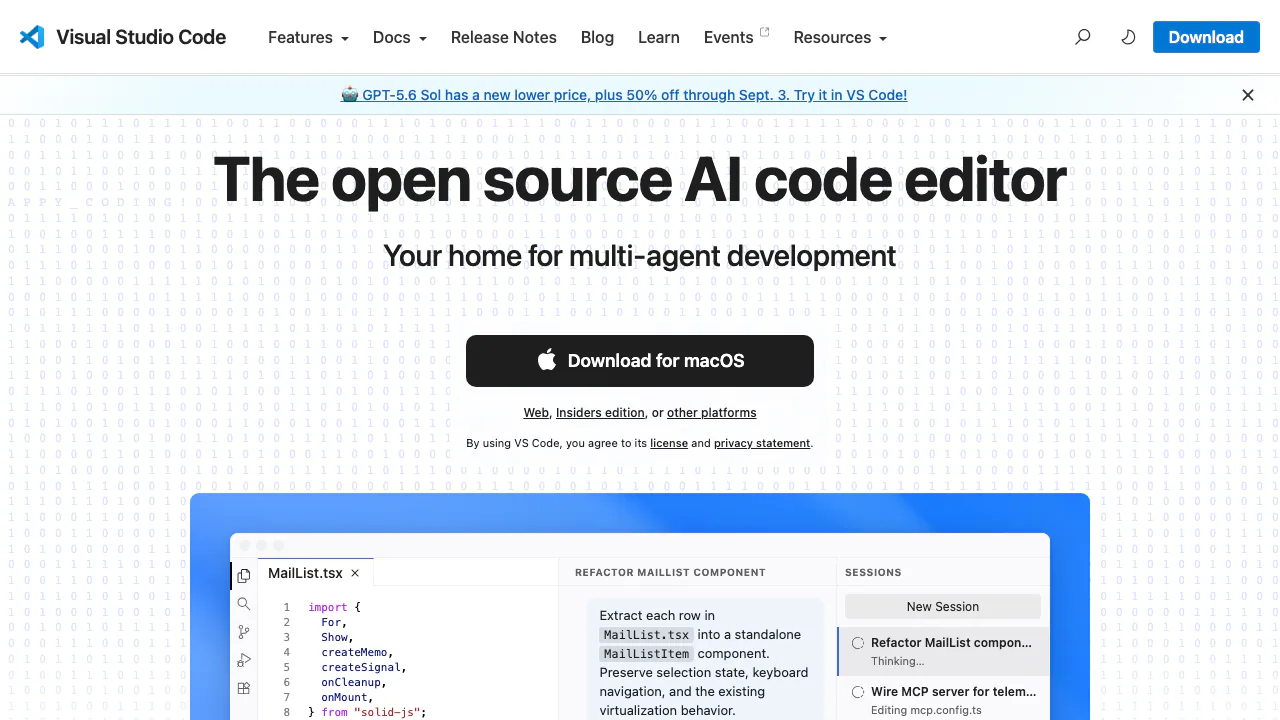Click the Thinking... status text
1280x720 pixels.
point(897,661)
